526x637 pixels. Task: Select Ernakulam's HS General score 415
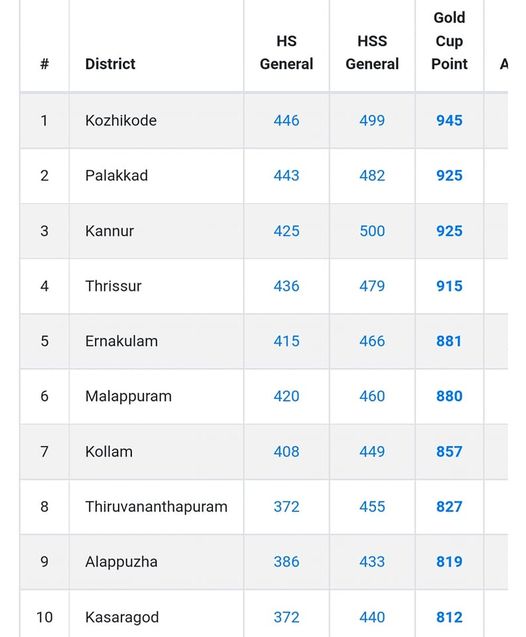point(286,341)
